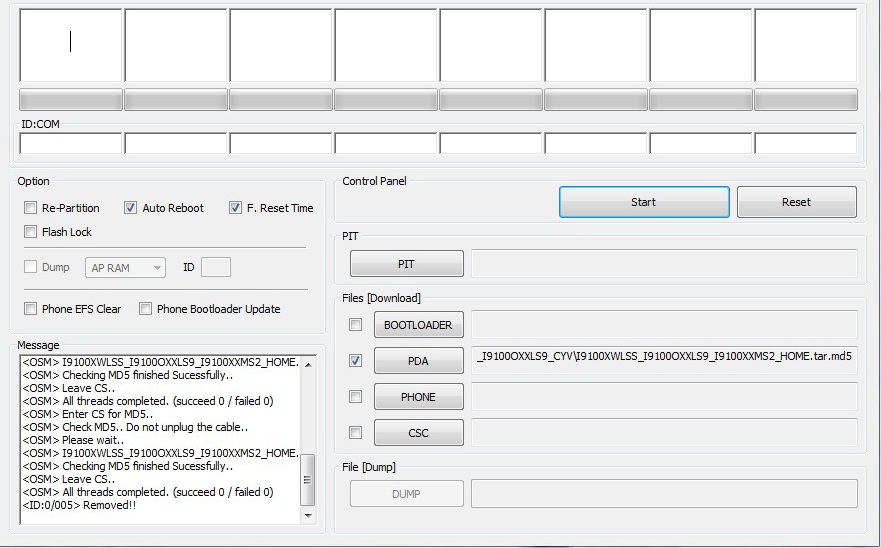
Task: Click the CSC file path field
Action: coord(664,432)
